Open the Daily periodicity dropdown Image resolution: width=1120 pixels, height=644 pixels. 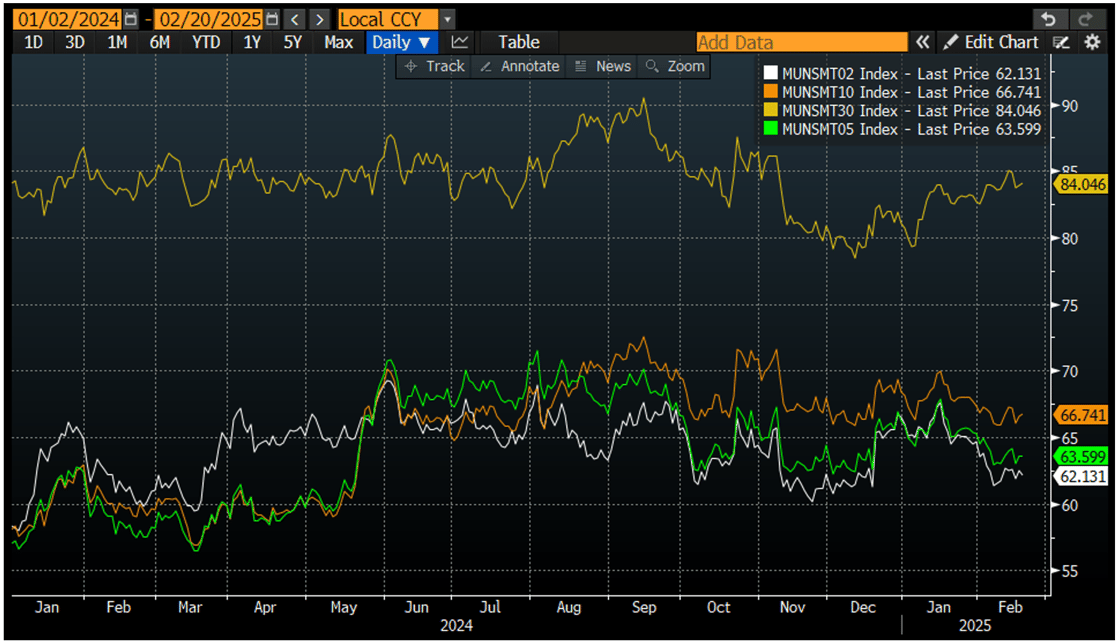coord(400,42)
